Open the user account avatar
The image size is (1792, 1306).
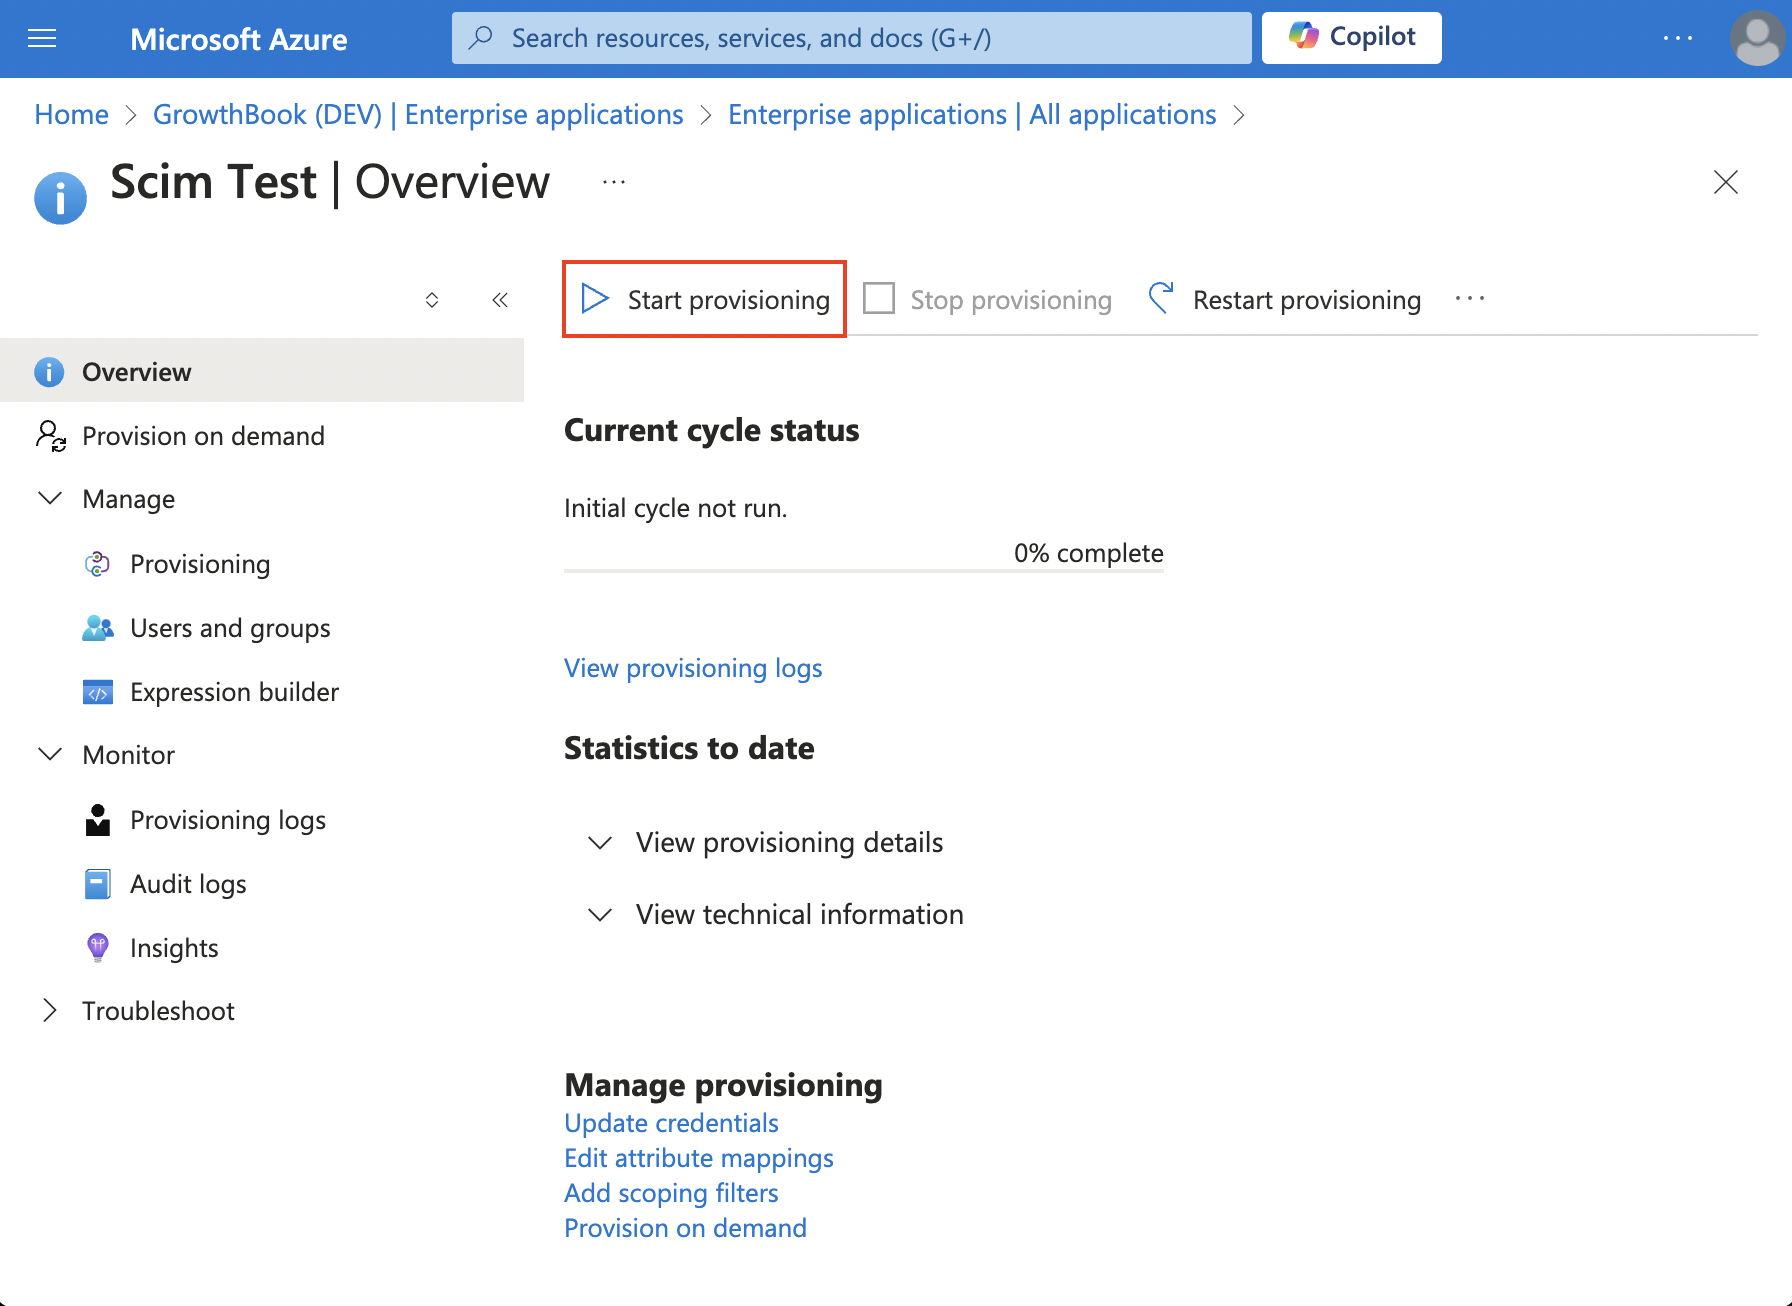[x=1757, y=38]
